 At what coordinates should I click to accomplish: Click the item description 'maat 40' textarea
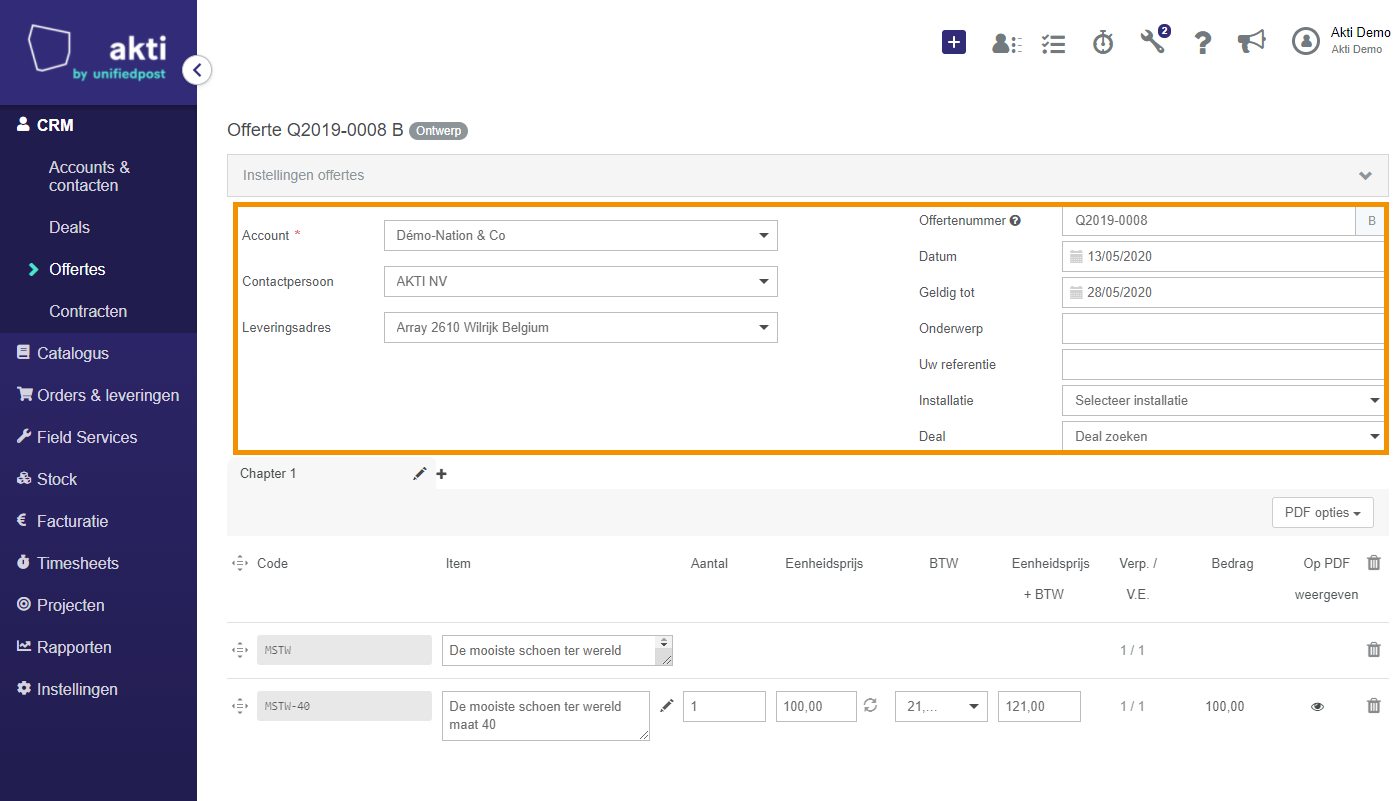[546, 716]
